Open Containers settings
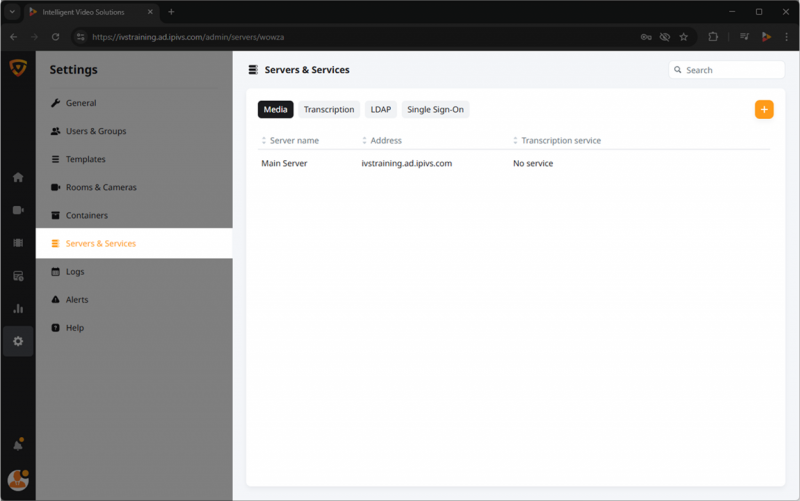This screenshot has height=501, width=800. (x=134, y=215)
